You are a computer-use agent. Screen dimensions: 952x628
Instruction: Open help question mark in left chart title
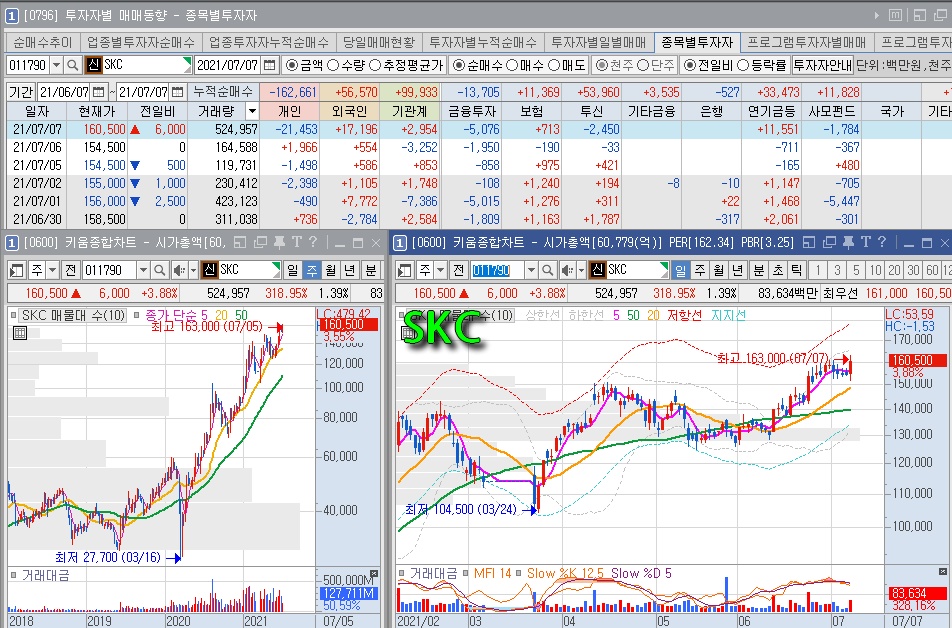pyautogui.click(x=313, y=242)
